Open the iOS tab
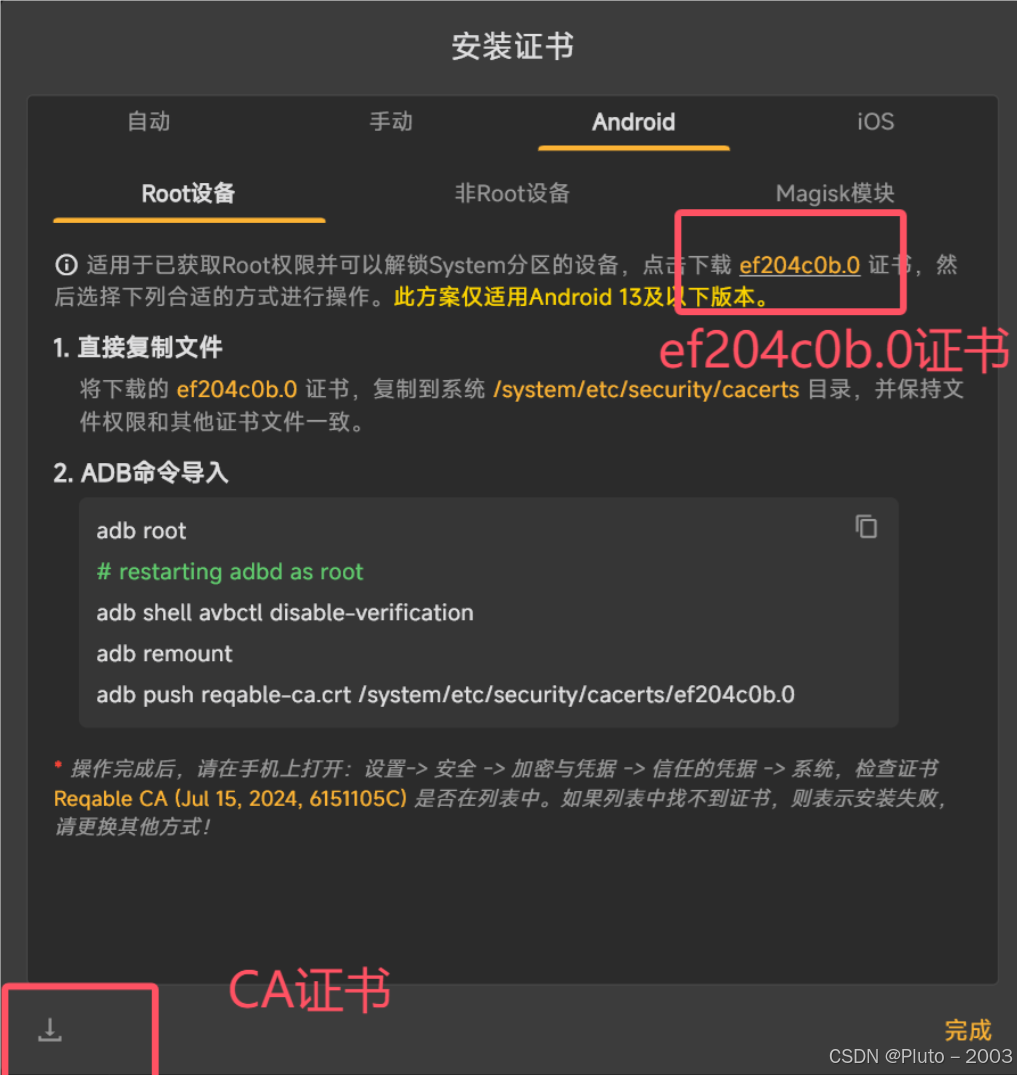1017x1075 pixels. (x=876, y=121)
